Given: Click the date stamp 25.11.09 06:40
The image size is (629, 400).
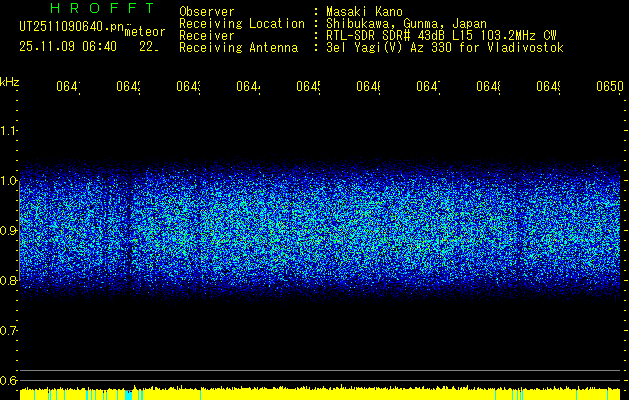Looking at the screenshot, I should pyautogui.click(x=68, y=47).
